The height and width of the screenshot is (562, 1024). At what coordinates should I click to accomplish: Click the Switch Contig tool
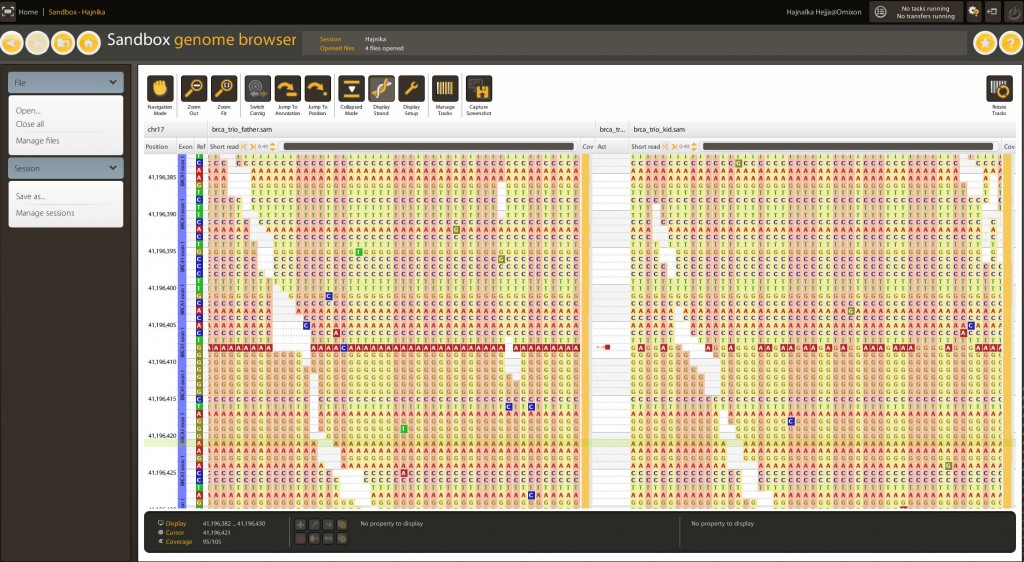click(257, 89)
